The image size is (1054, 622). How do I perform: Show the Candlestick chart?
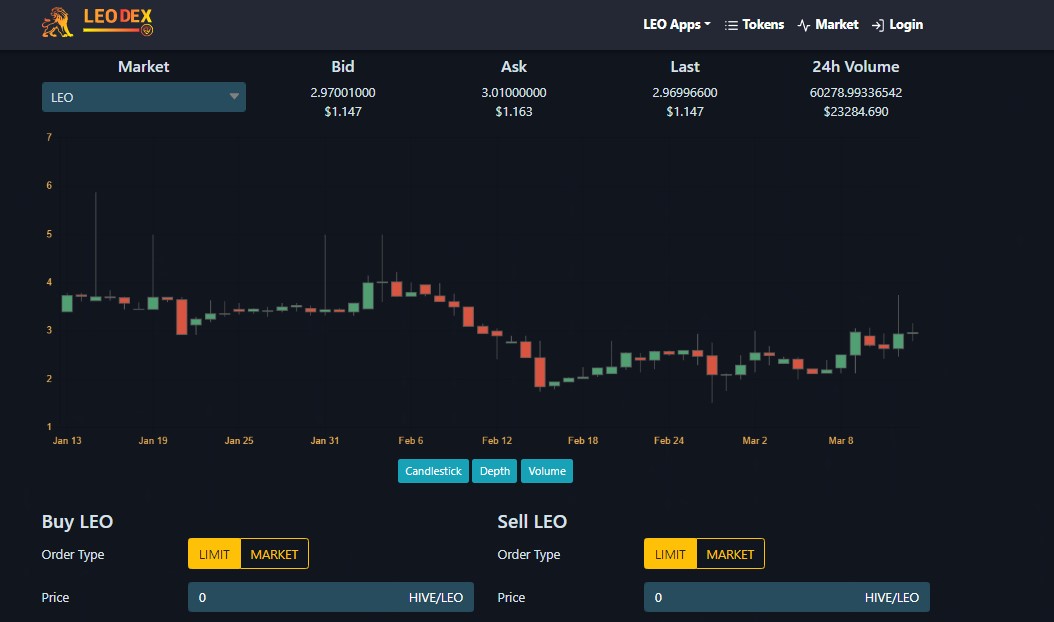(x=433, y=471)
